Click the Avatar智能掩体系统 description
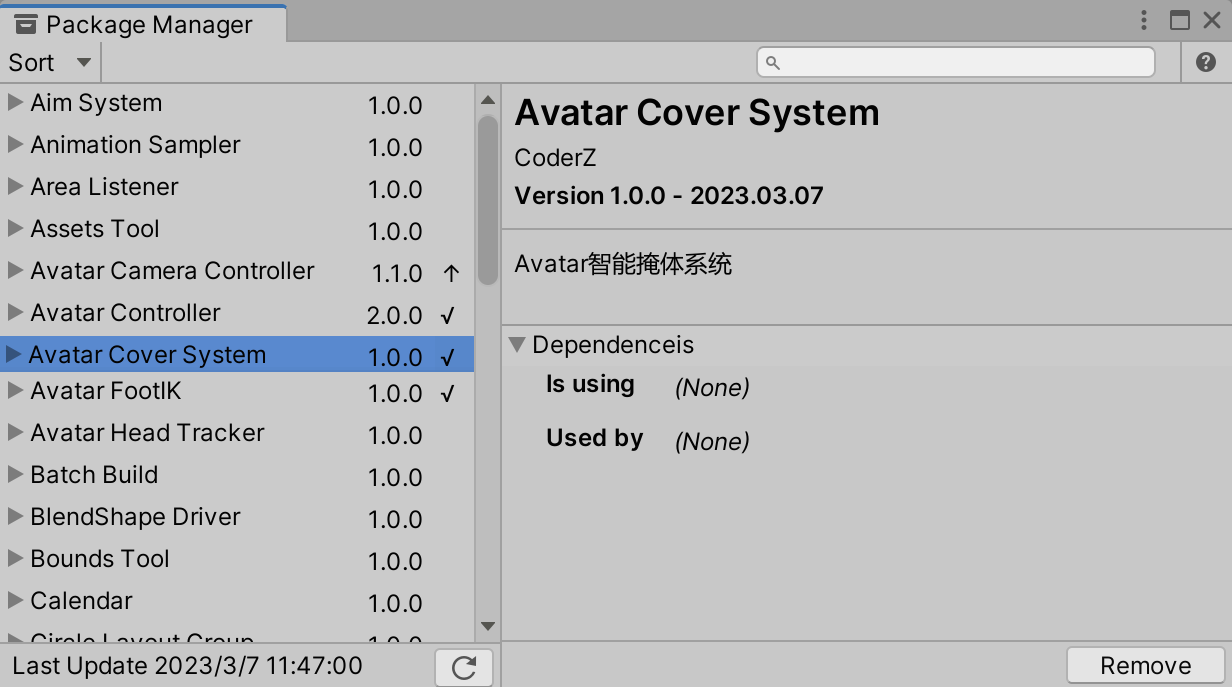1232x687 pixels. (623, 264)
